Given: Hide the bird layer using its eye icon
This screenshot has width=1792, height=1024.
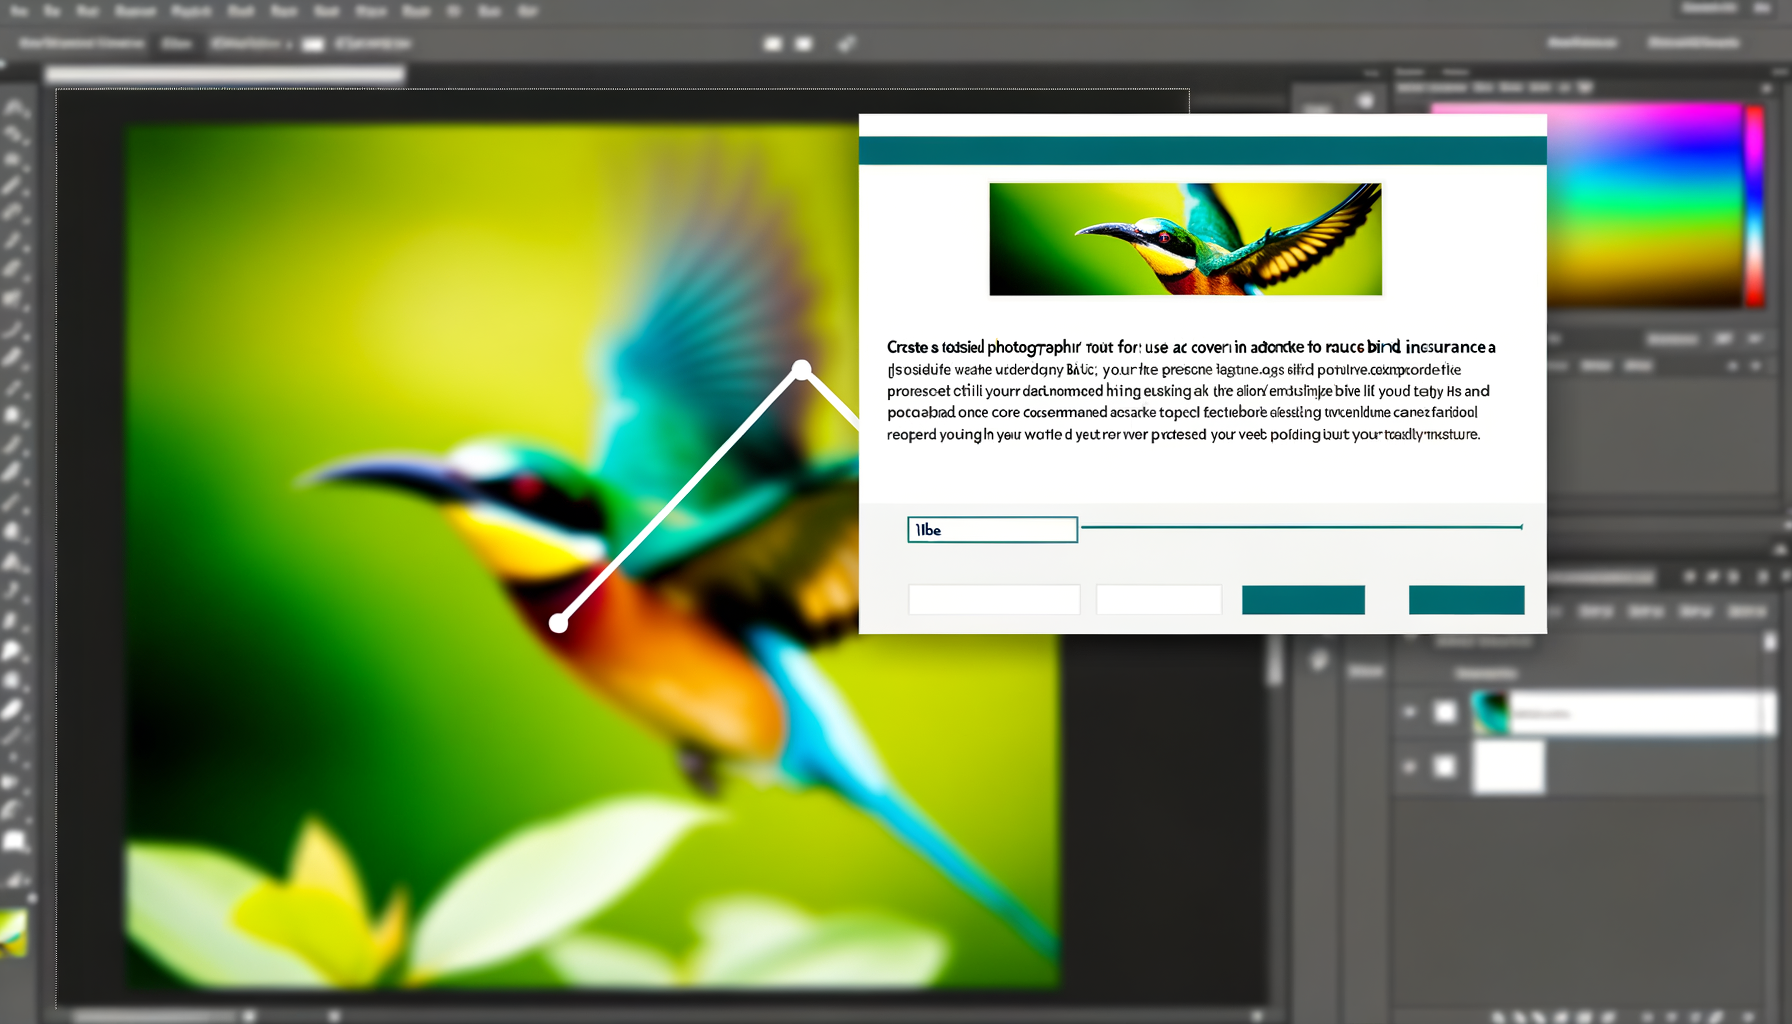Looking at the screenshot, I should point(1410,712).
